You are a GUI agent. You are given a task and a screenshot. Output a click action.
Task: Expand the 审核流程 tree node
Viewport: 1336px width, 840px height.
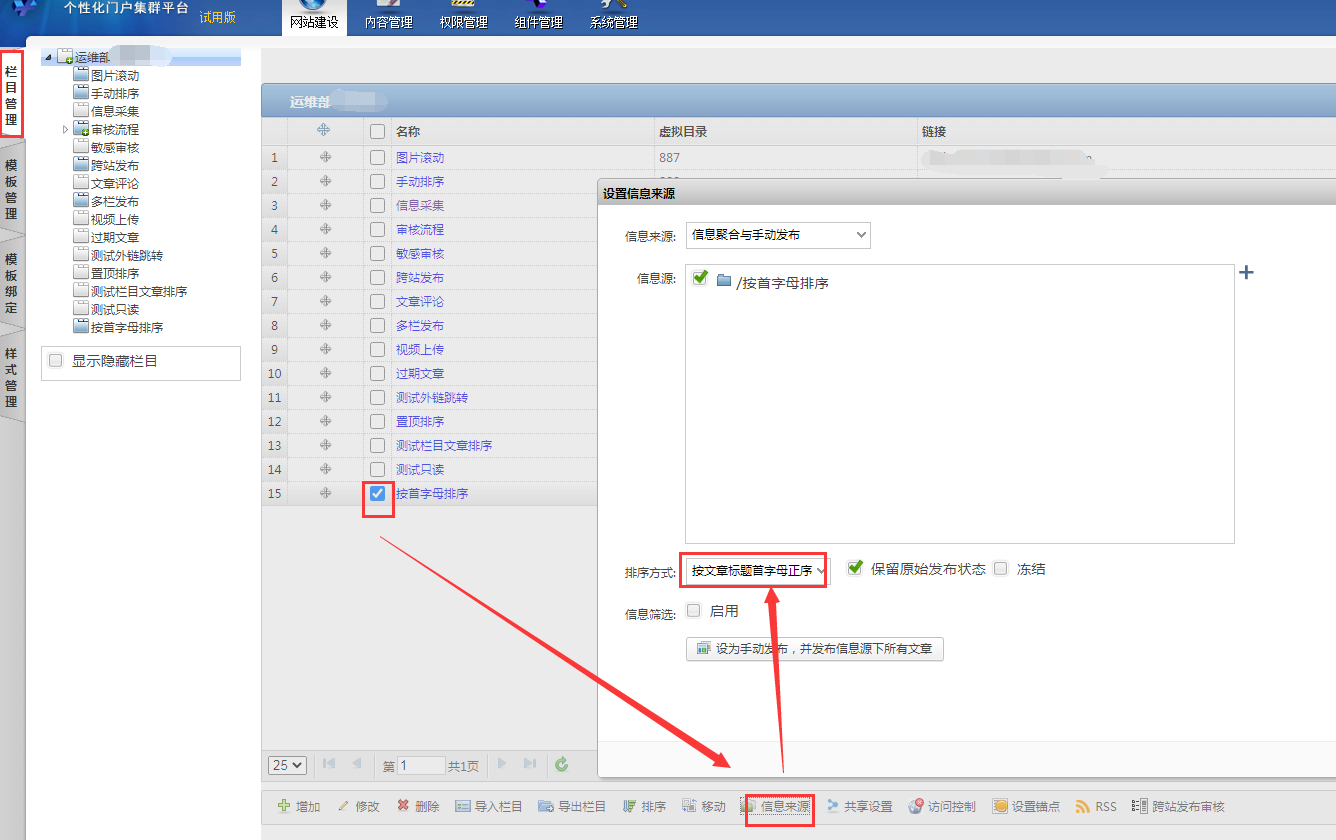[66, 130]
